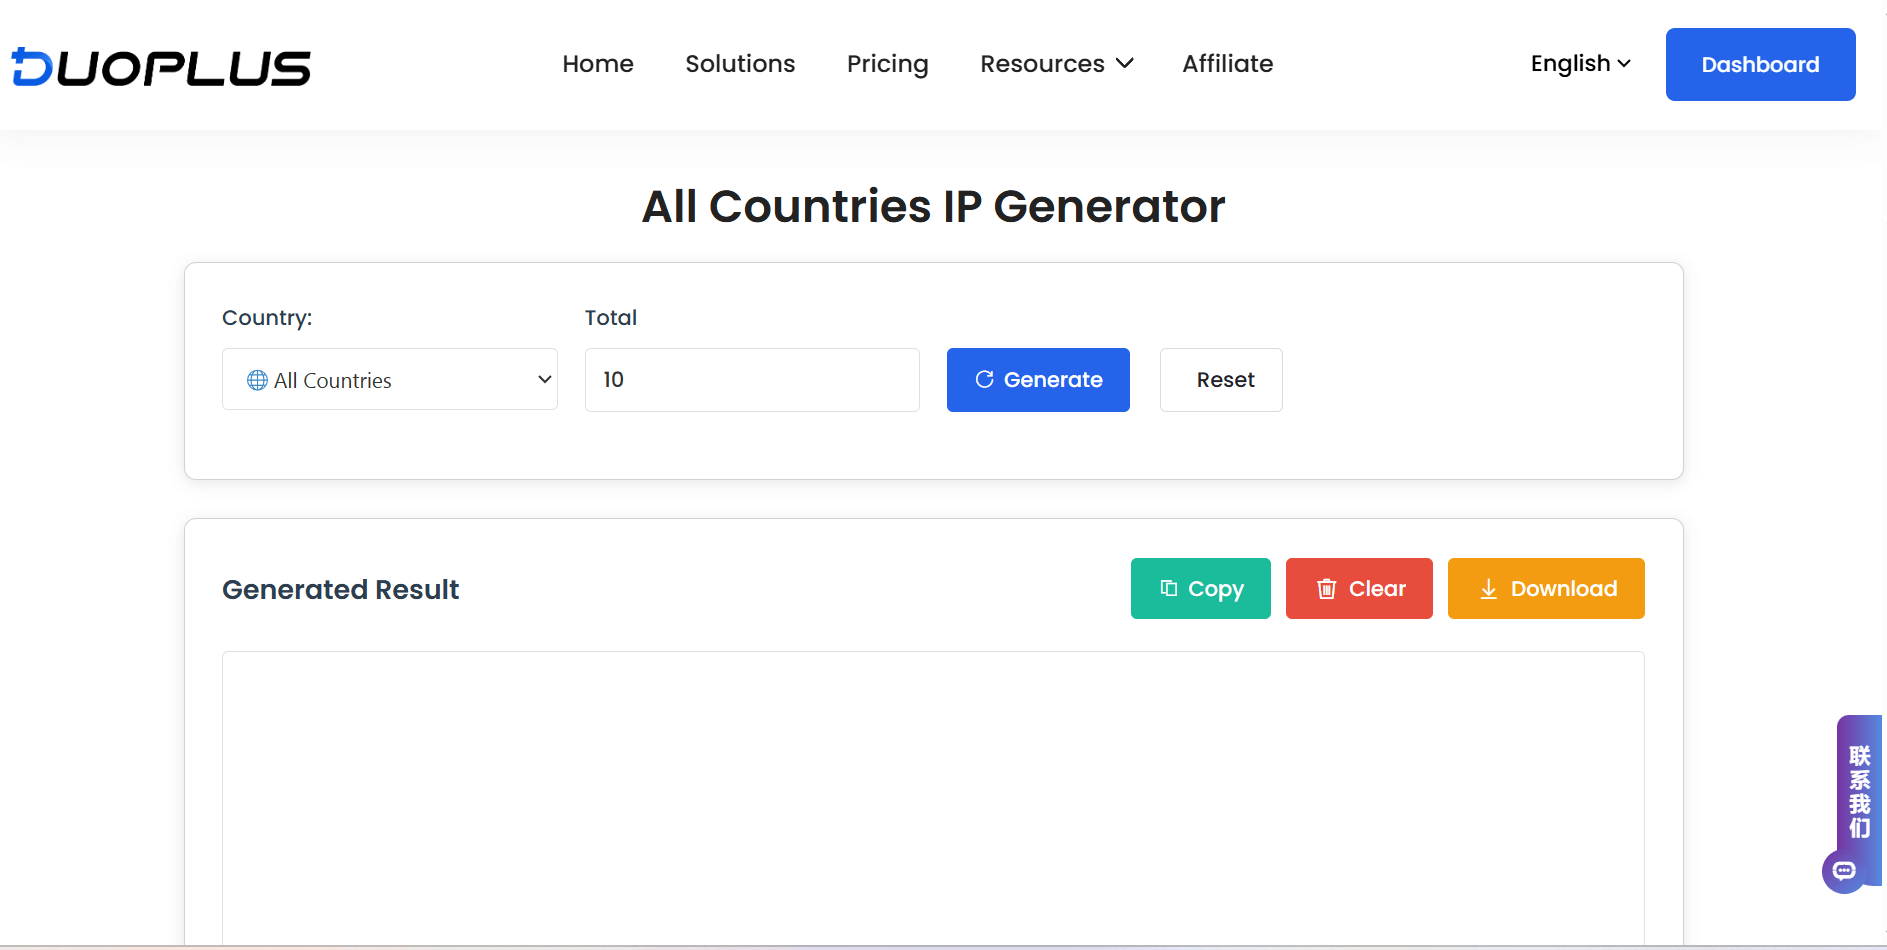This screenshot has width=1887, height=950.
Task: Go to the Solutions page
Action: point(740,64)
